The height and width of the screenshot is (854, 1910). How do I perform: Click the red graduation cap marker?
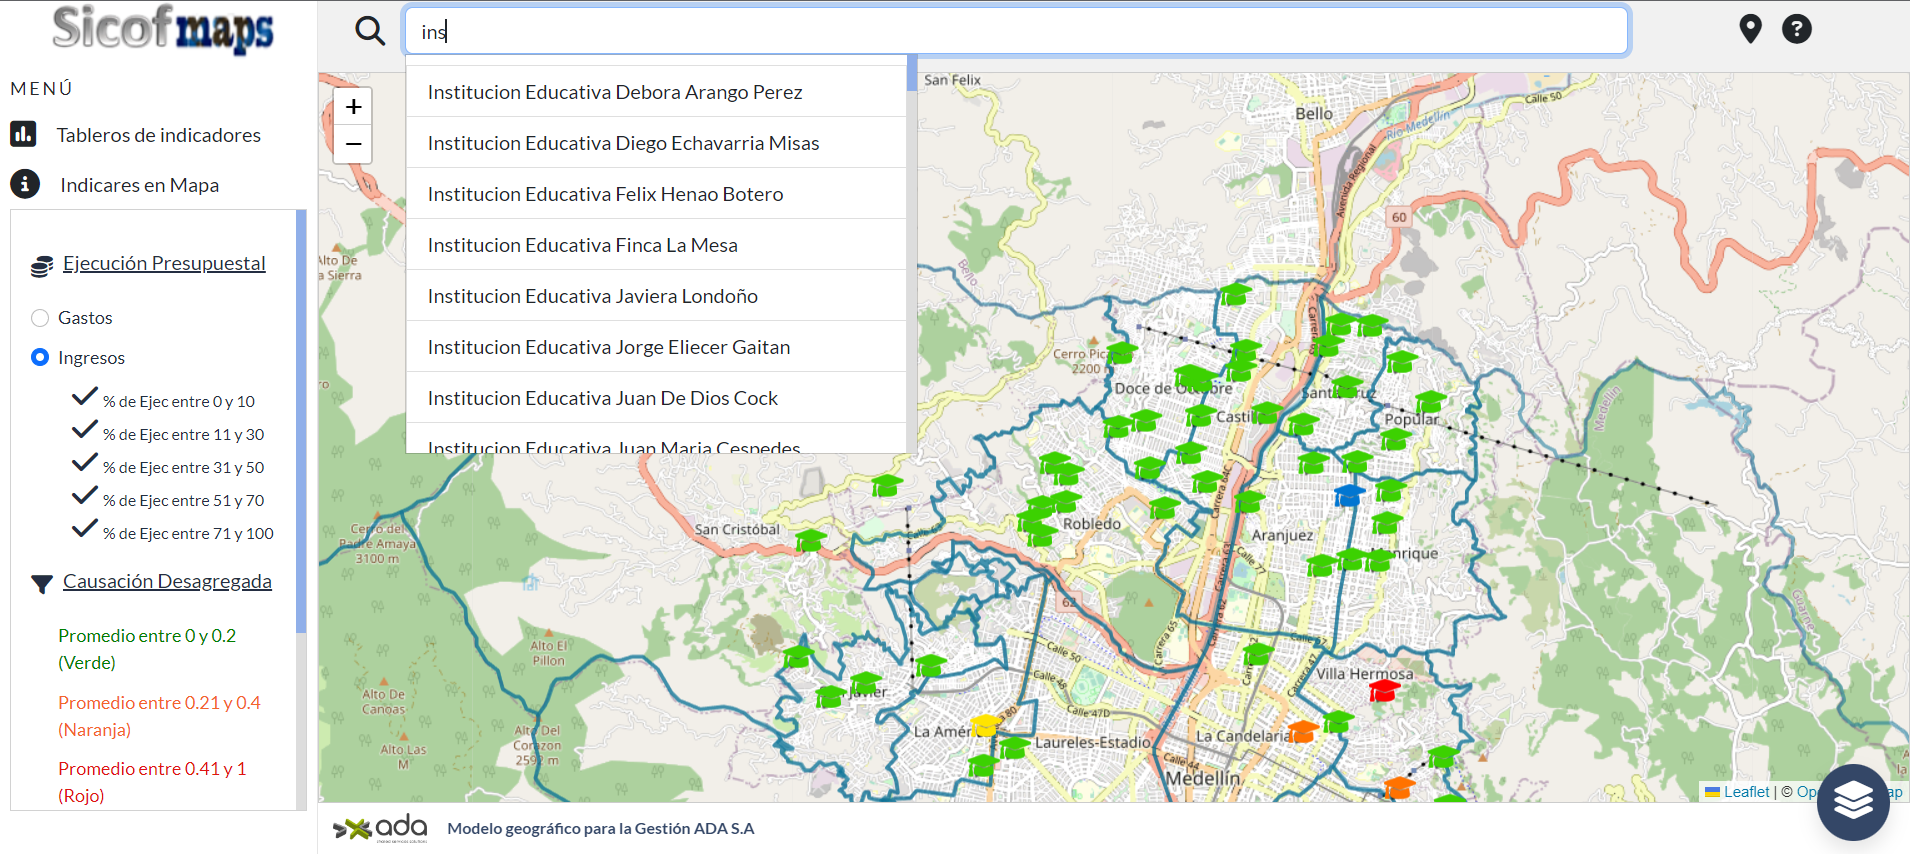[1383, 690]
